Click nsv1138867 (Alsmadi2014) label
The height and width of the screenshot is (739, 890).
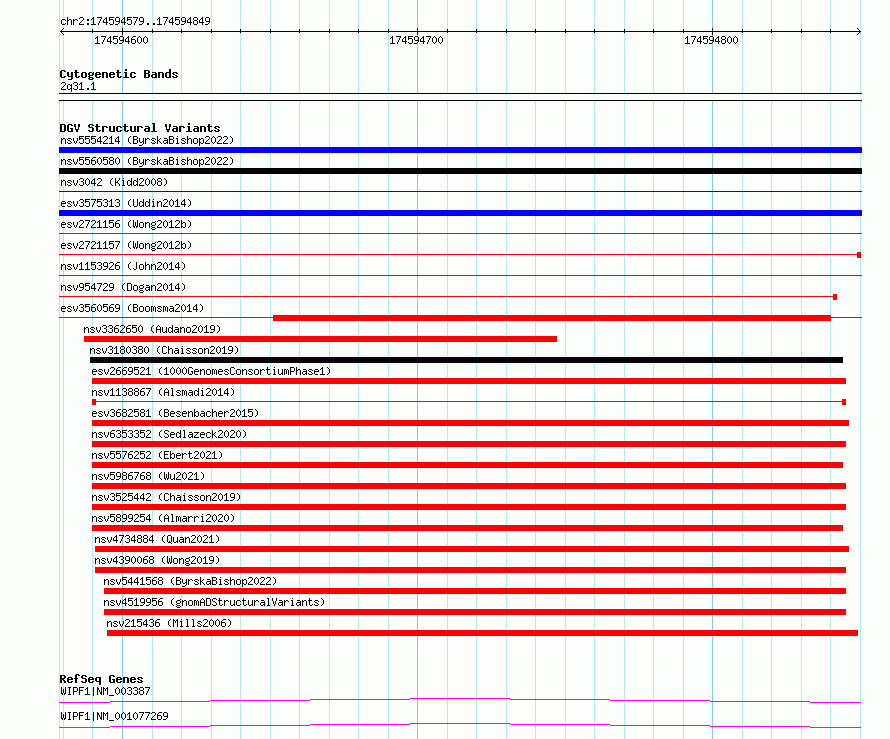163,392
